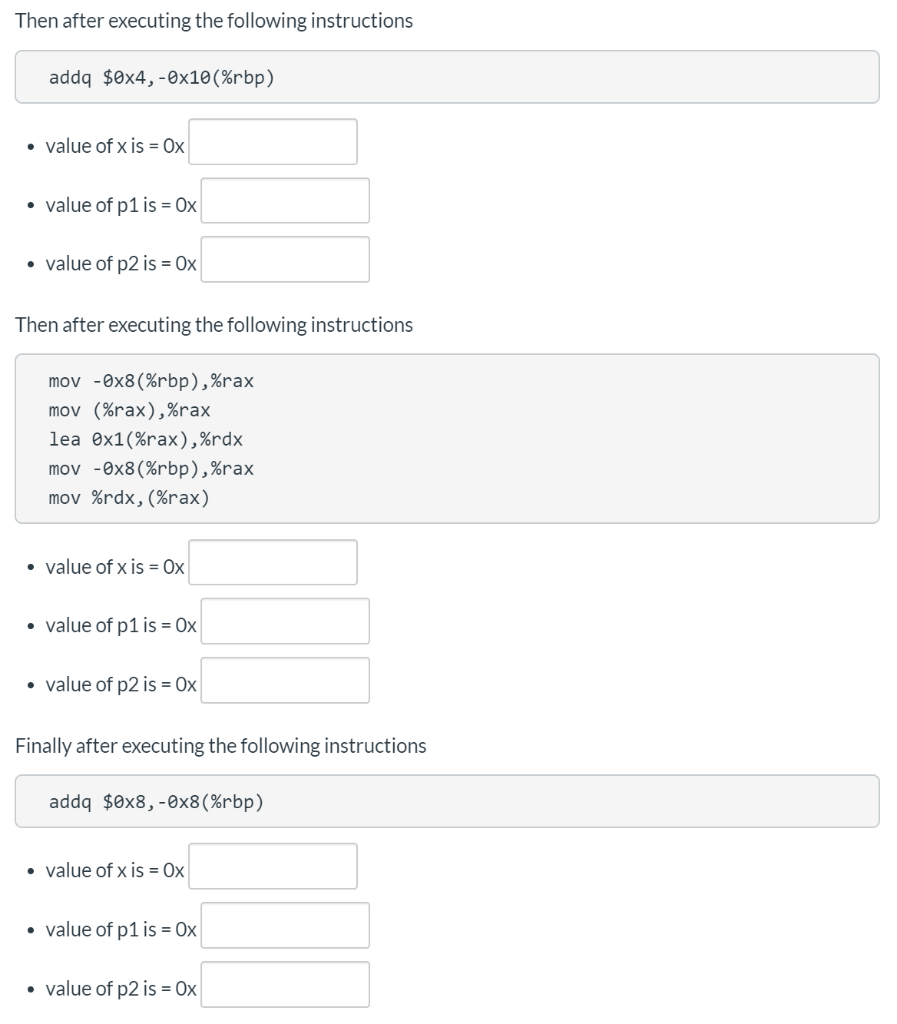Click the p1 value input in the first section
897x1024 pixels.
tap(285, 202)
